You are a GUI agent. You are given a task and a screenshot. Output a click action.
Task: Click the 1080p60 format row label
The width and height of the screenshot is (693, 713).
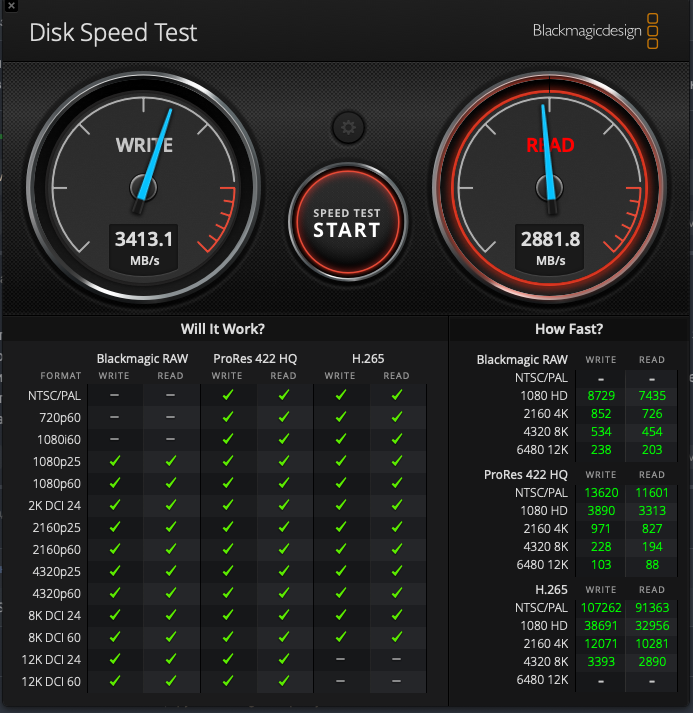pos(57,483)
